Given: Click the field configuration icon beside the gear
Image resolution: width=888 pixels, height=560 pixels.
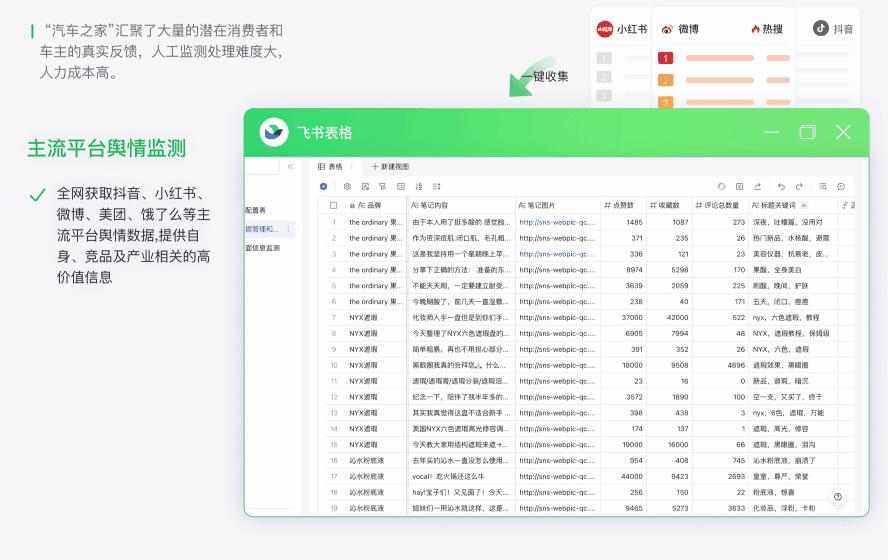Looking at the screenshot, I should coord(365,186).
